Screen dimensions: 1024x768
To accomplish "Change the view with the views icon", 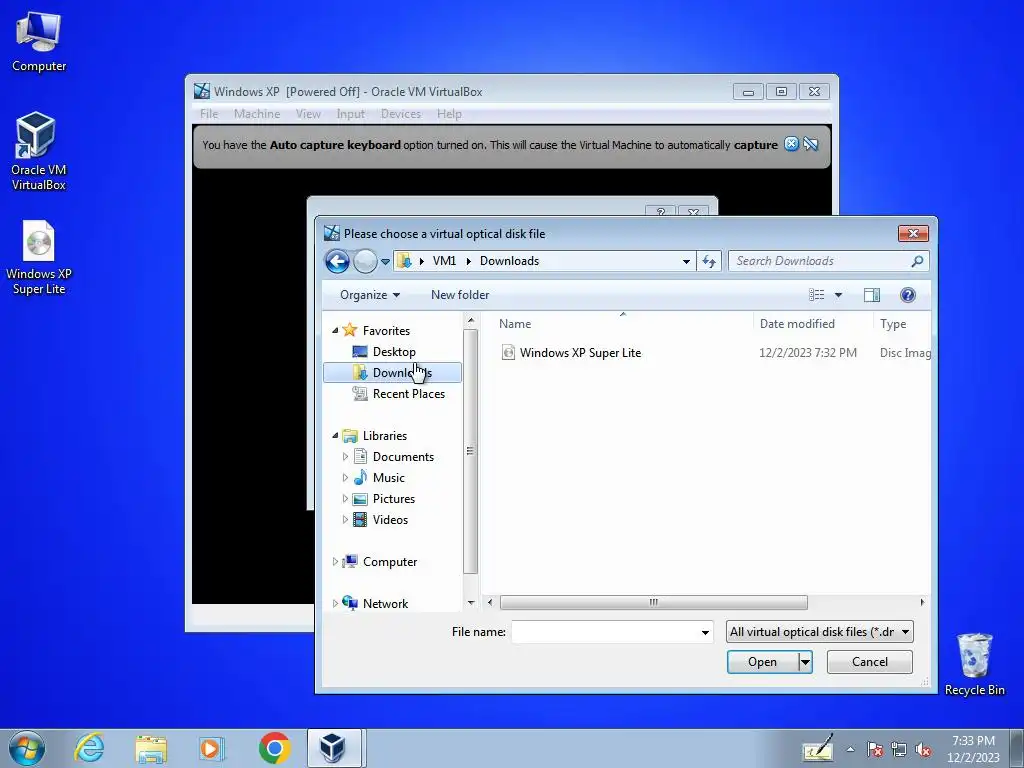I will point(816,295).
